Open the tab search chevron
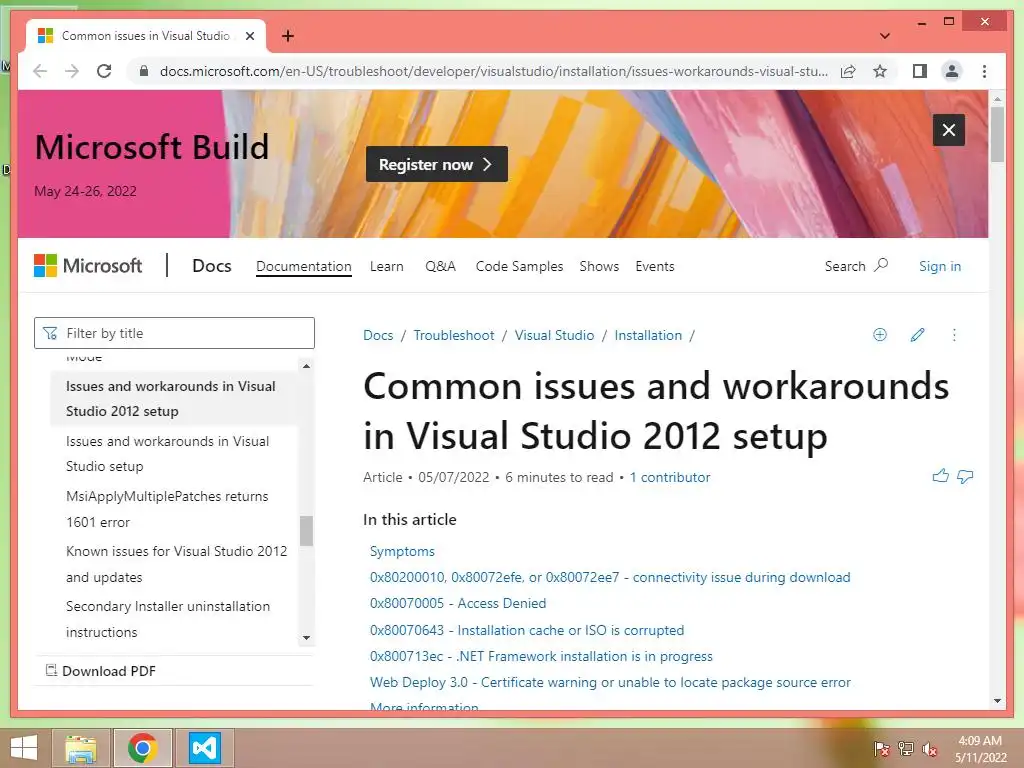The image size is (1024, 768). click(x=885, y=36)
